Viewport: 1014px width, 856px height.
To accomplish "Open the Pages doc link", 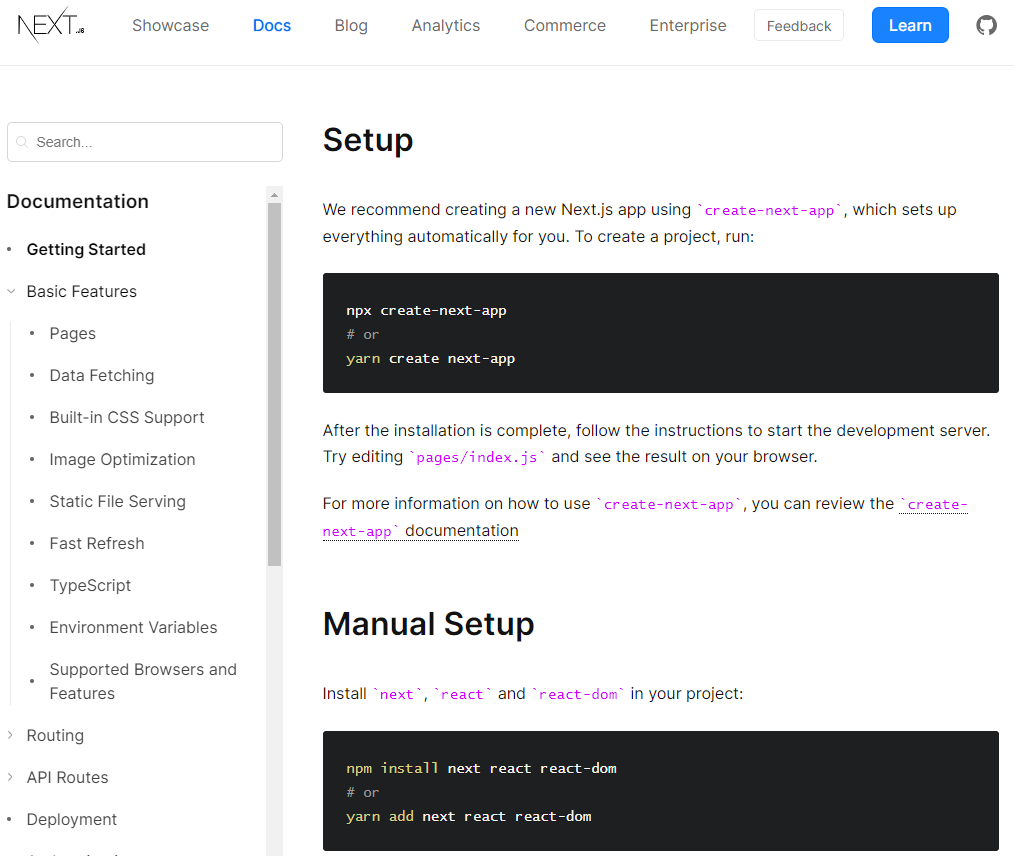I will (72, 334).
